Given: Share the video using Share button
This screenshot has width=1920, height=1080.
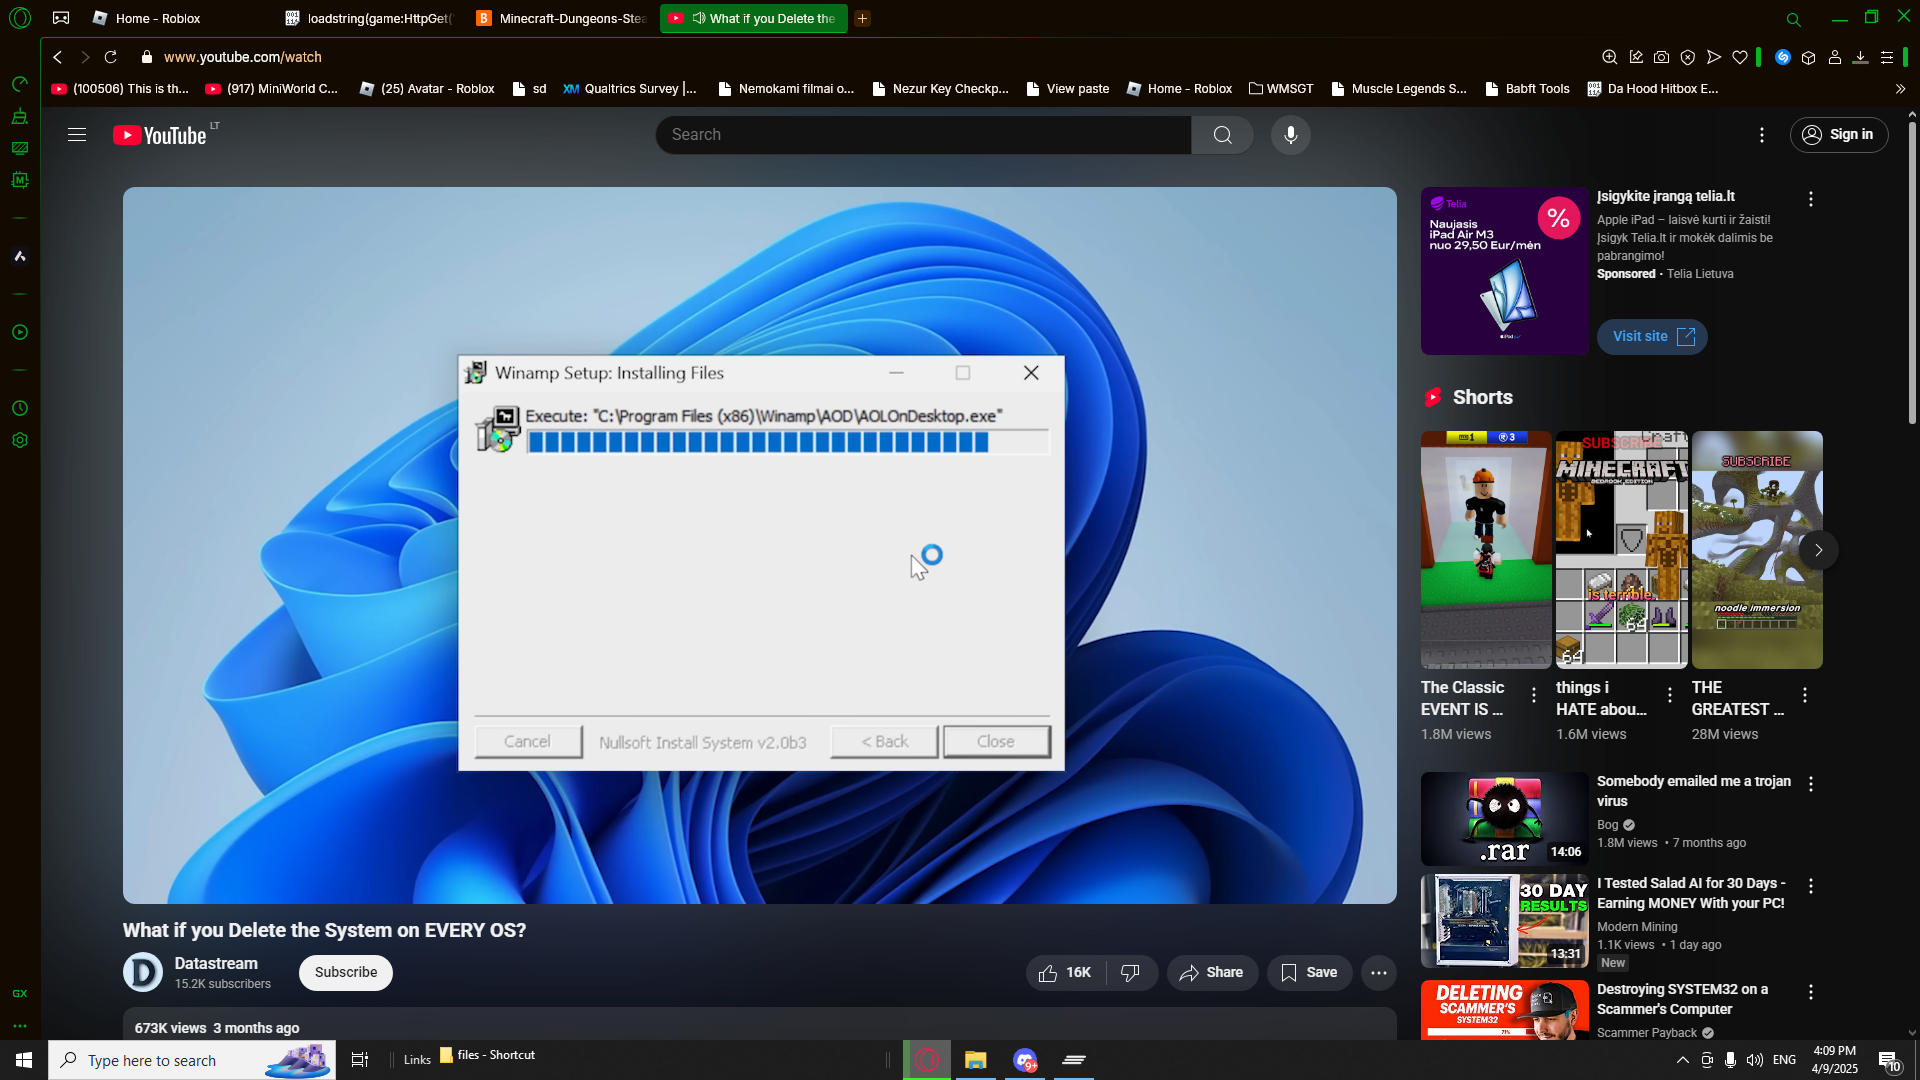Looking at the screenshot, I should click(1212, 973).
